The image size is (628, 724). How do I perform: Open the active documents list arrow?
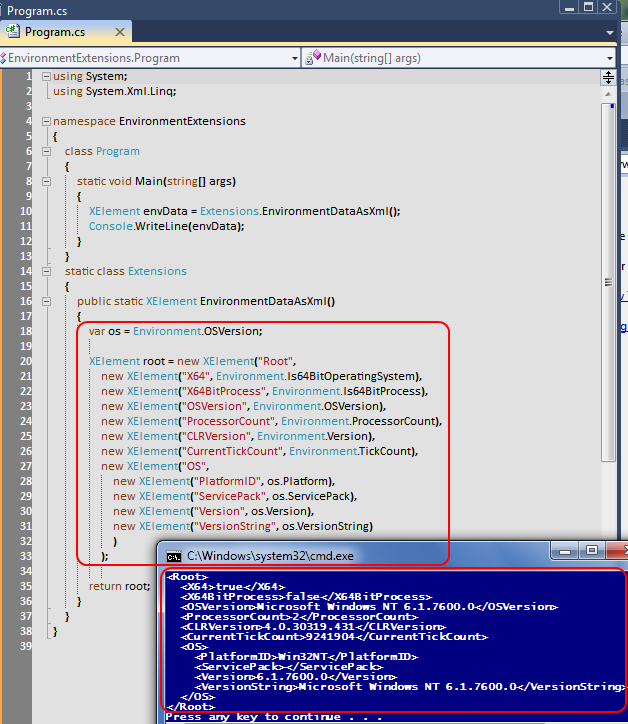[x=609, y=32]
